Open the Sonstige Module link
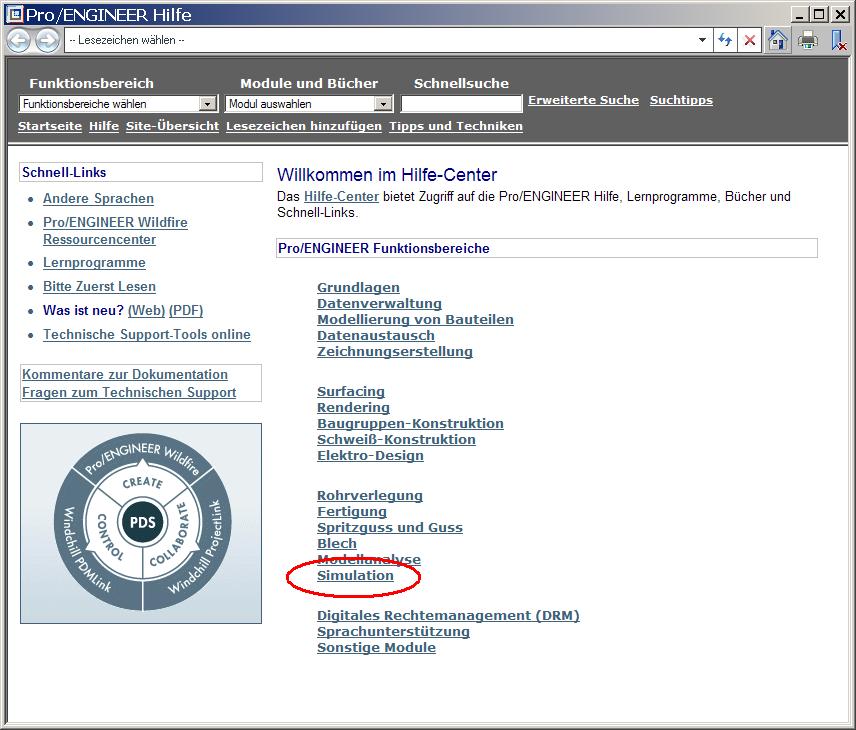 (x=377, y=648)
